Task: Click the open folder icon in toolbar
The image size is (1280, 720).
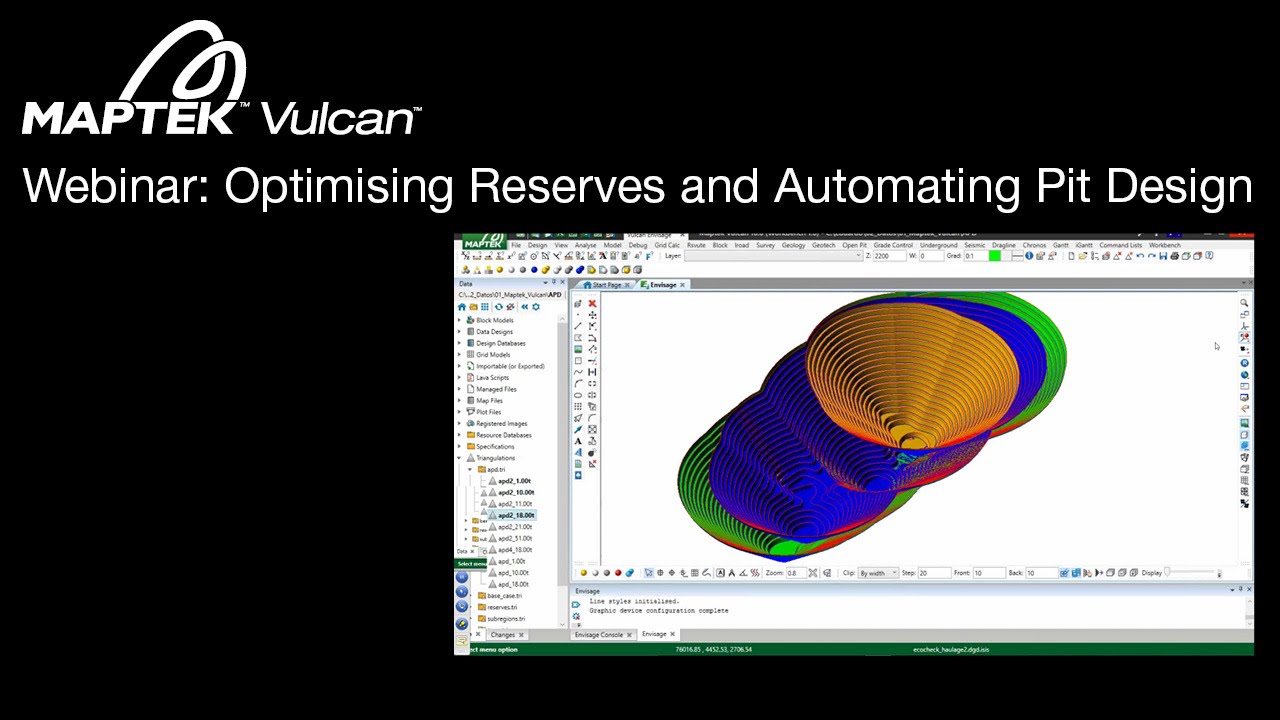Action: click(x=1083, y=256)
